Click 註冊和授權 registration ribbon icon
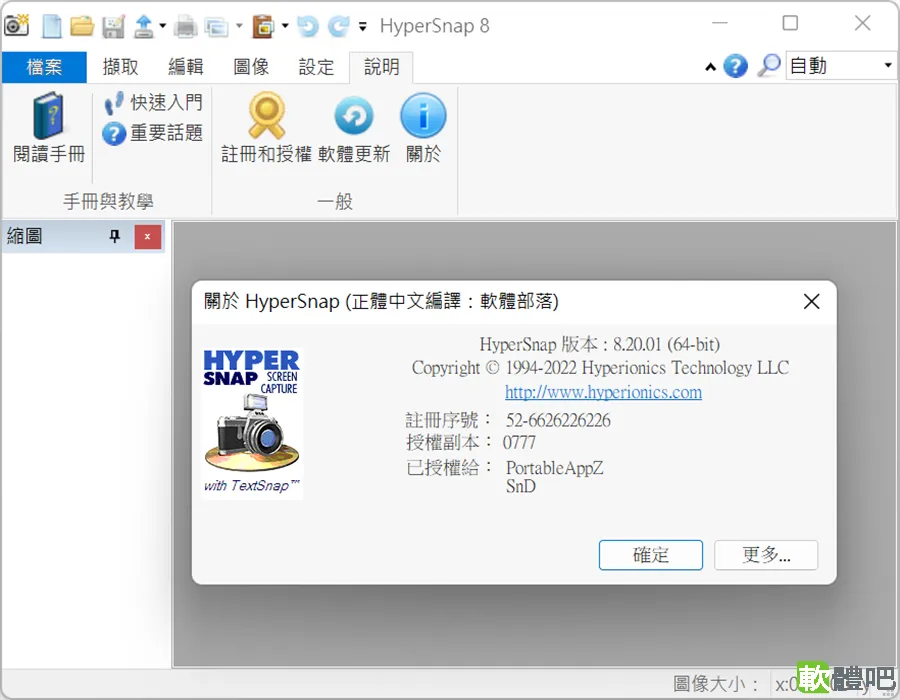This screenshot has height=700, width=900. tap(266, 128)
